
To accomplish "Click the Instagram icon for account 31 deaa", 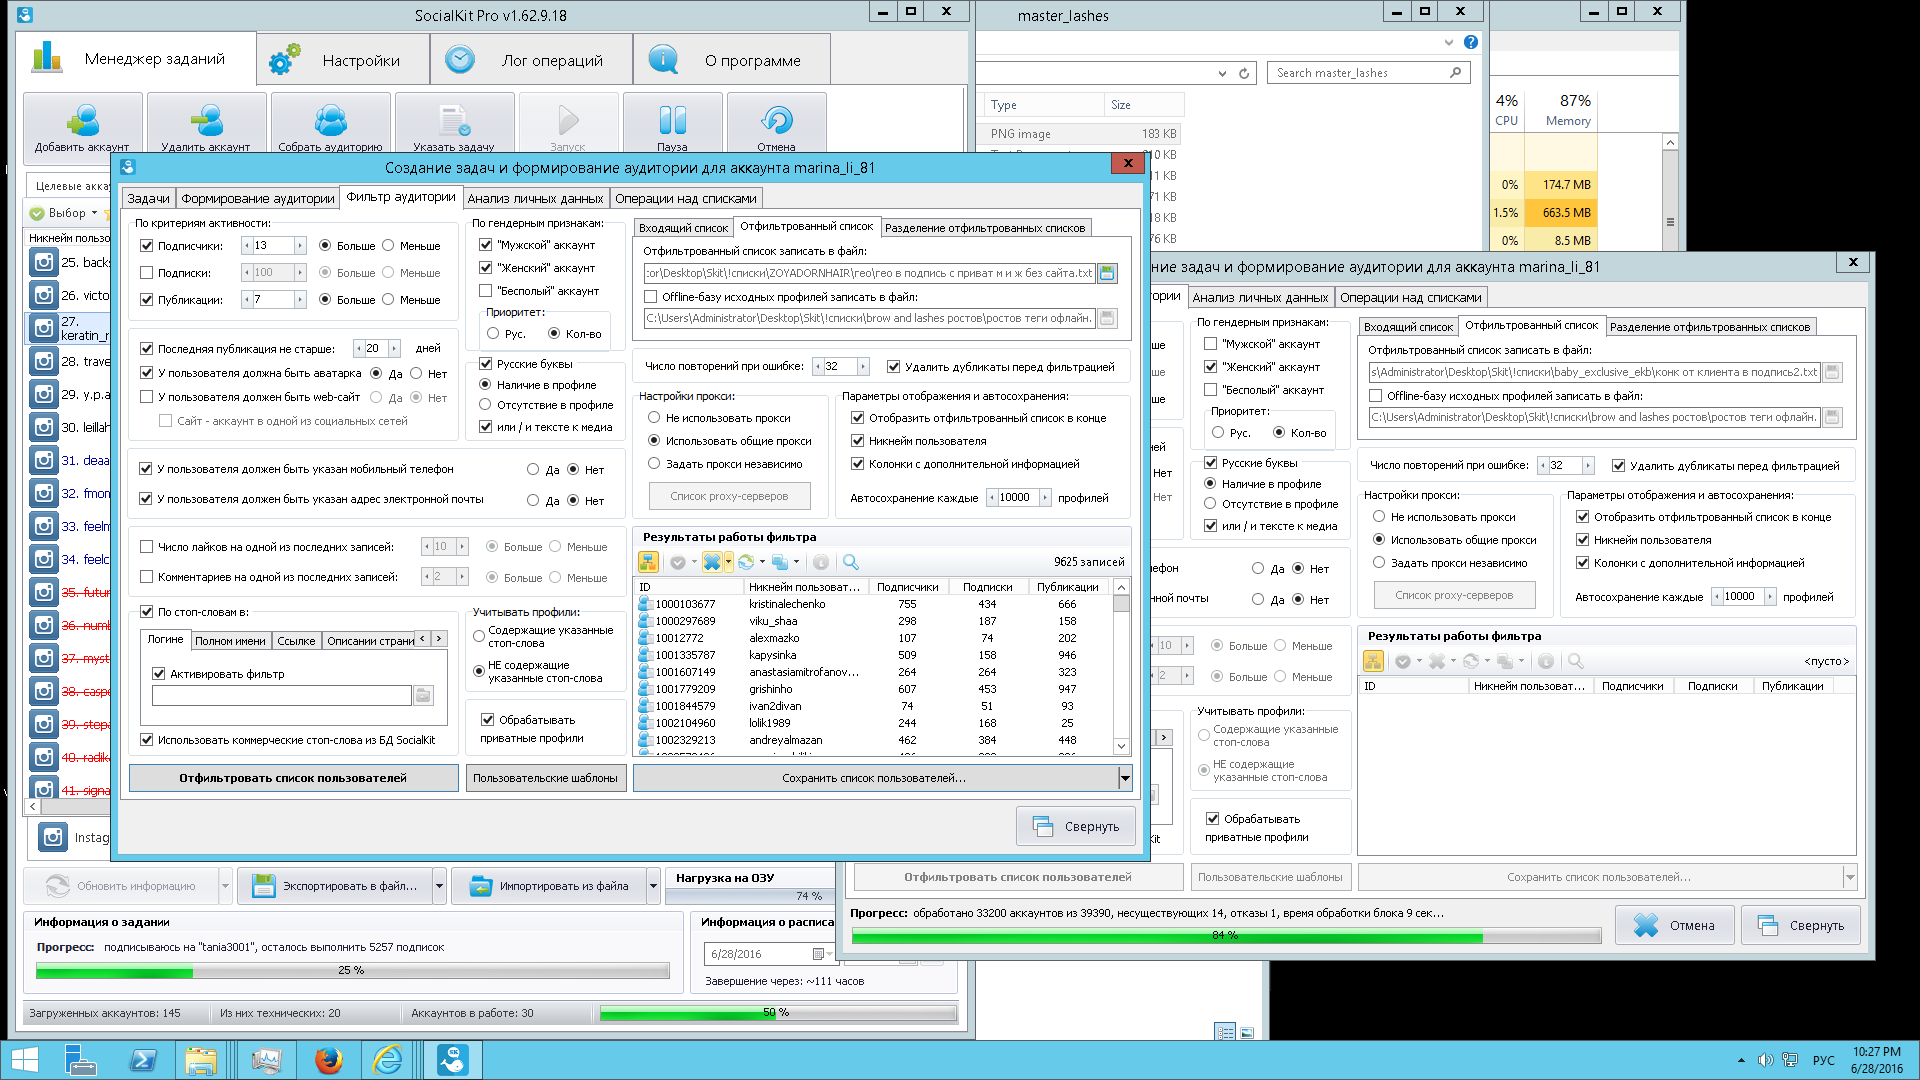I will coord(43,460).
